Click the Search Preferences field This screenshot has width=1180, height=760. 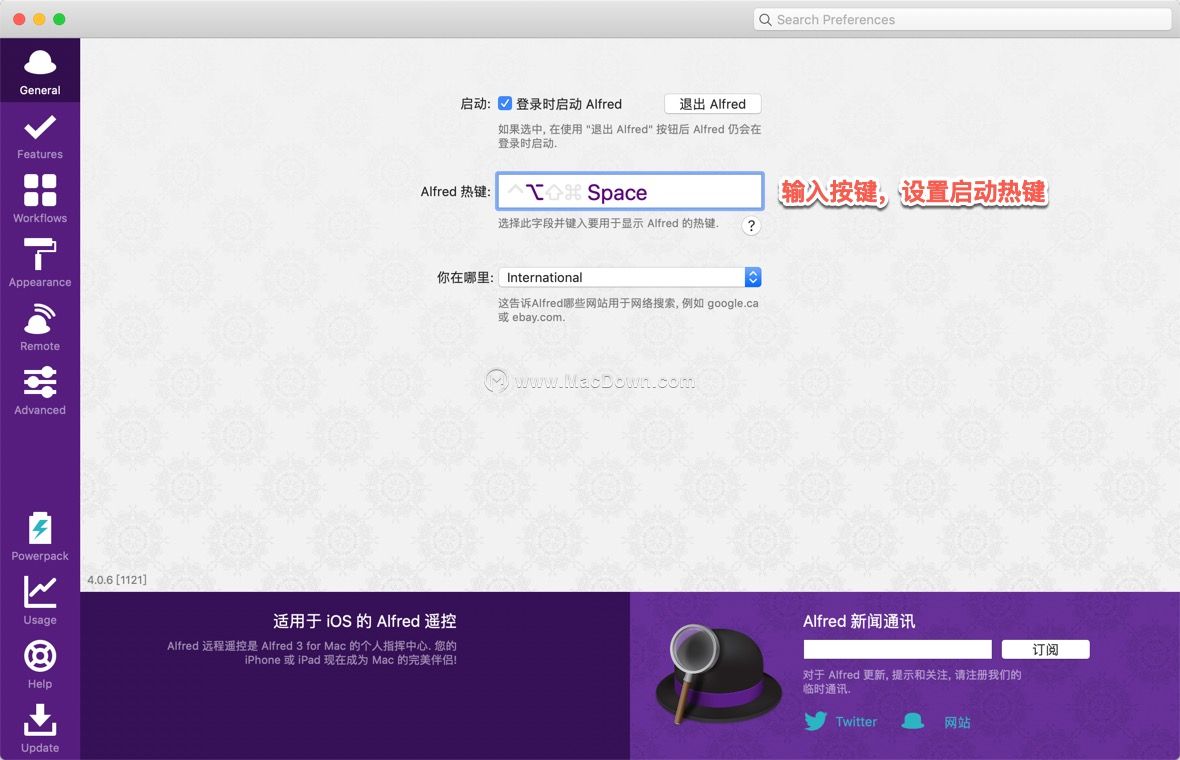click(963, 20)
